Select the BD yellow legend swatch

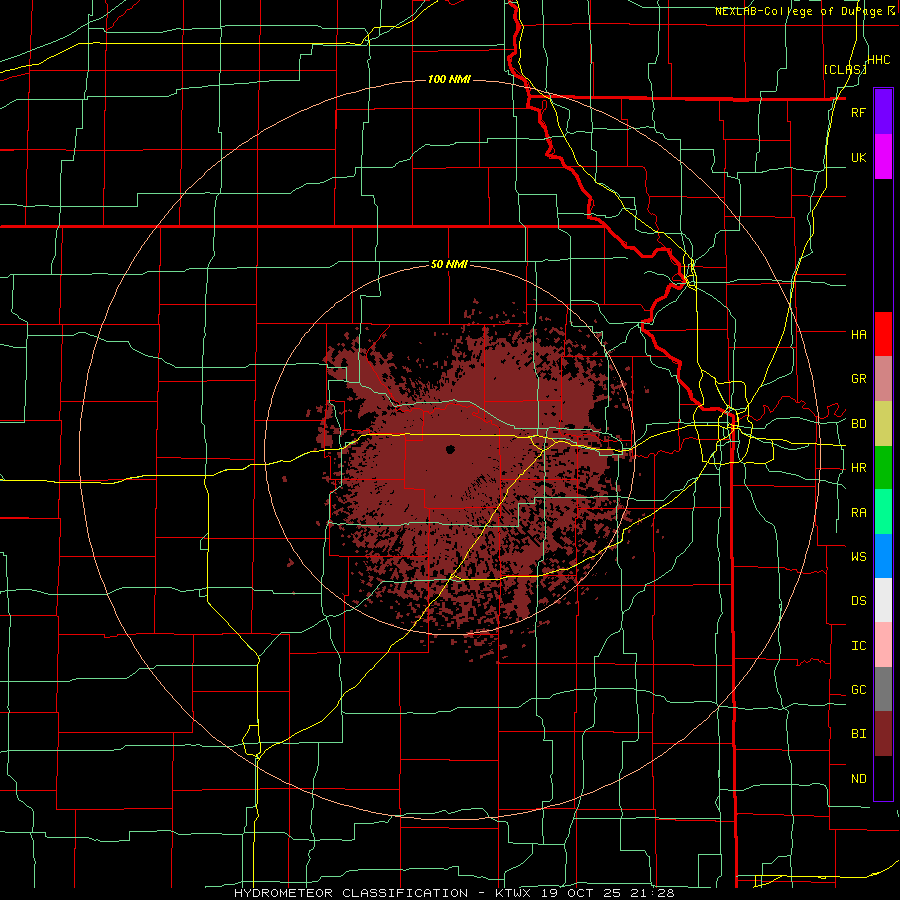tap(883, 424)
